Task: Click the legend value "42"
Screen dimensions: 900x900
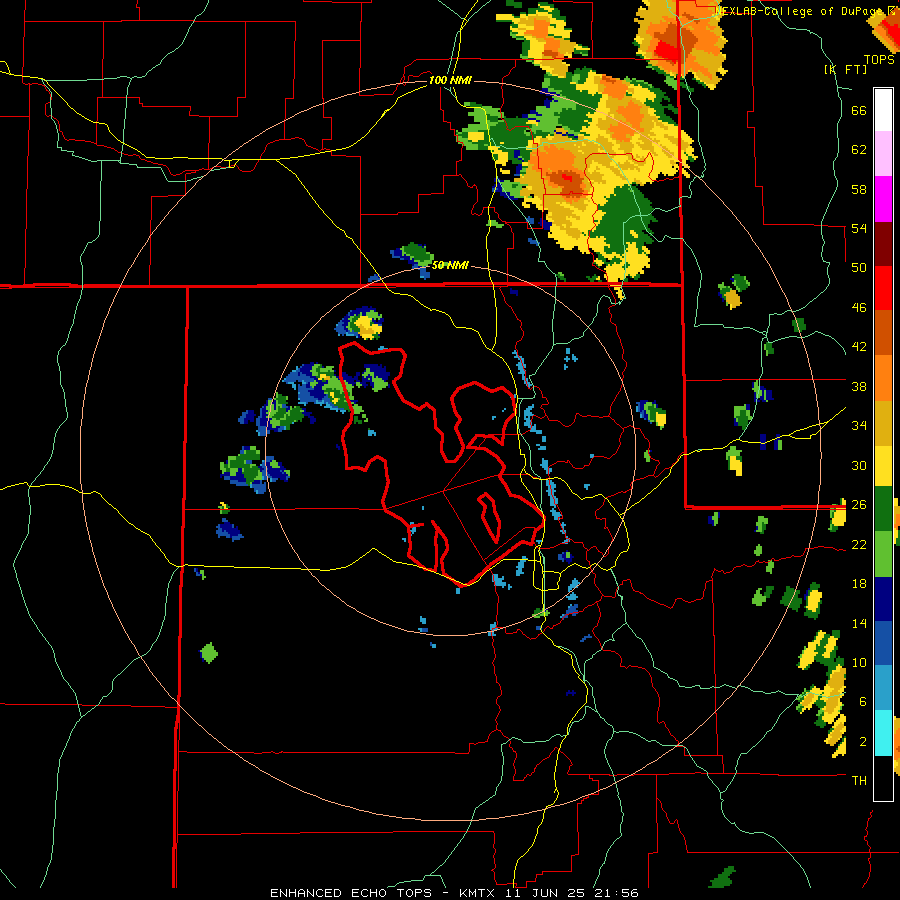Action: [x=859, y=347]
